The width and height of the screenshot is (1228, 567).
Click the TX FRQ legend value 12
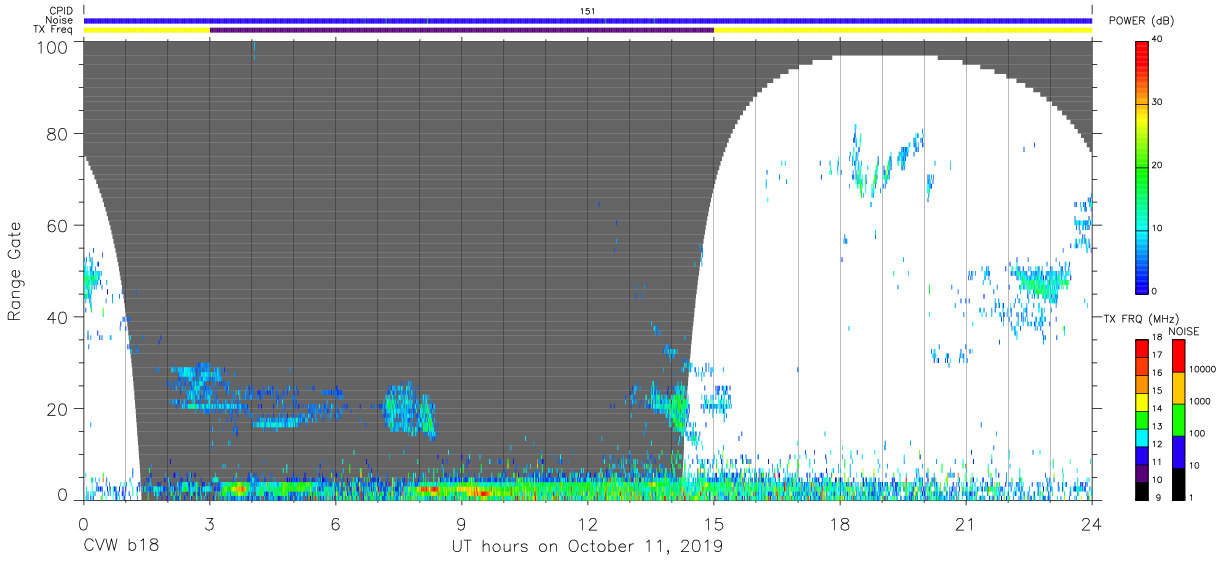pyautogui.click(x=1155, y=445)
